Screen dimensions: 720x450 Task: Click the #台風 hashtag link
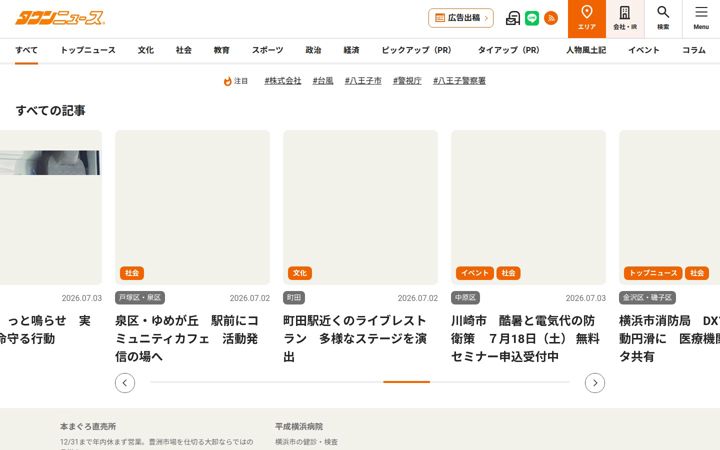[x=323, y=81]
